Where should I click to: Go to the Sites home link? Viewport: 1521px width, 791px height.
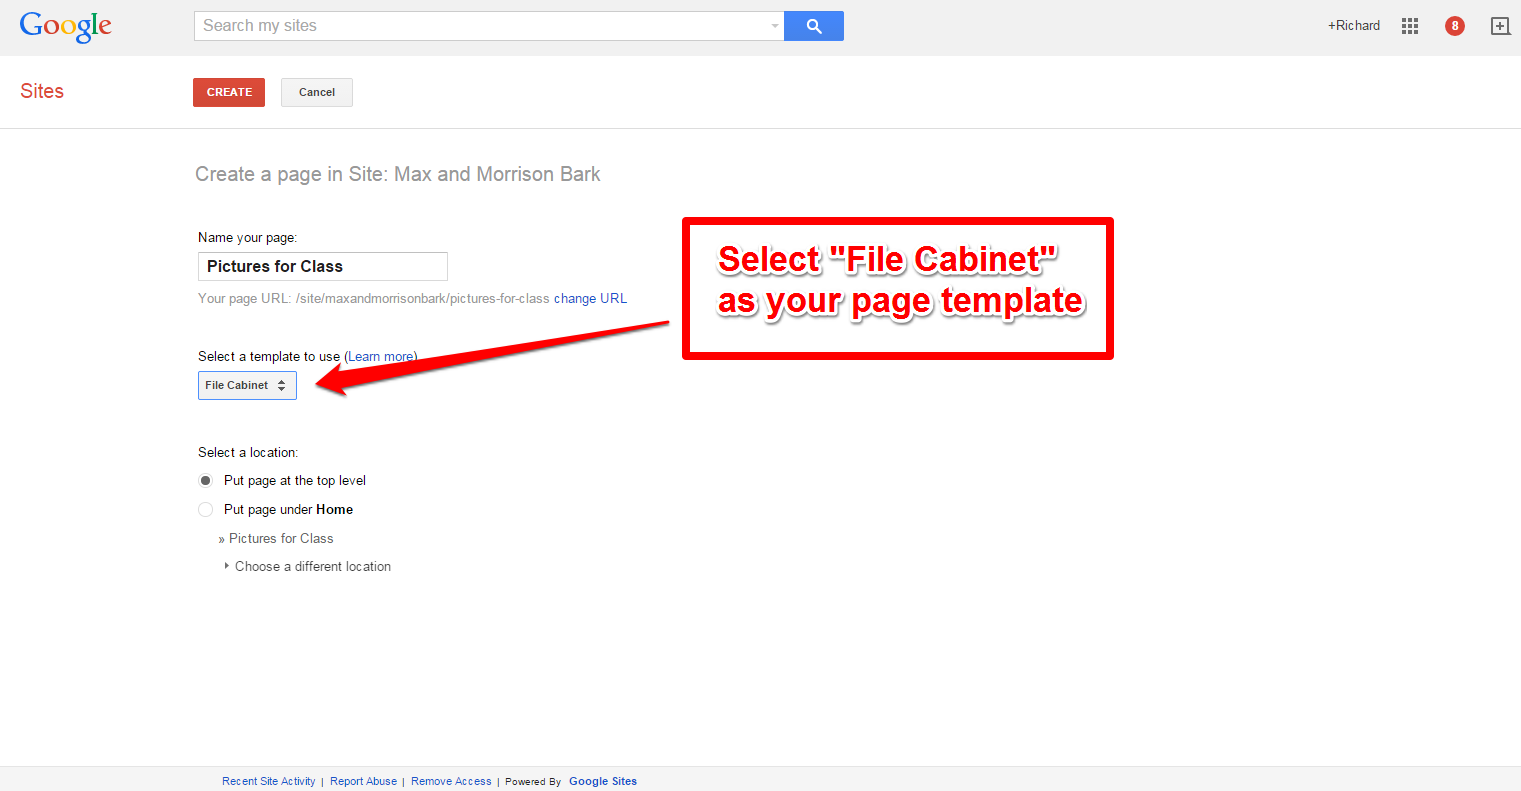(42, 91)
